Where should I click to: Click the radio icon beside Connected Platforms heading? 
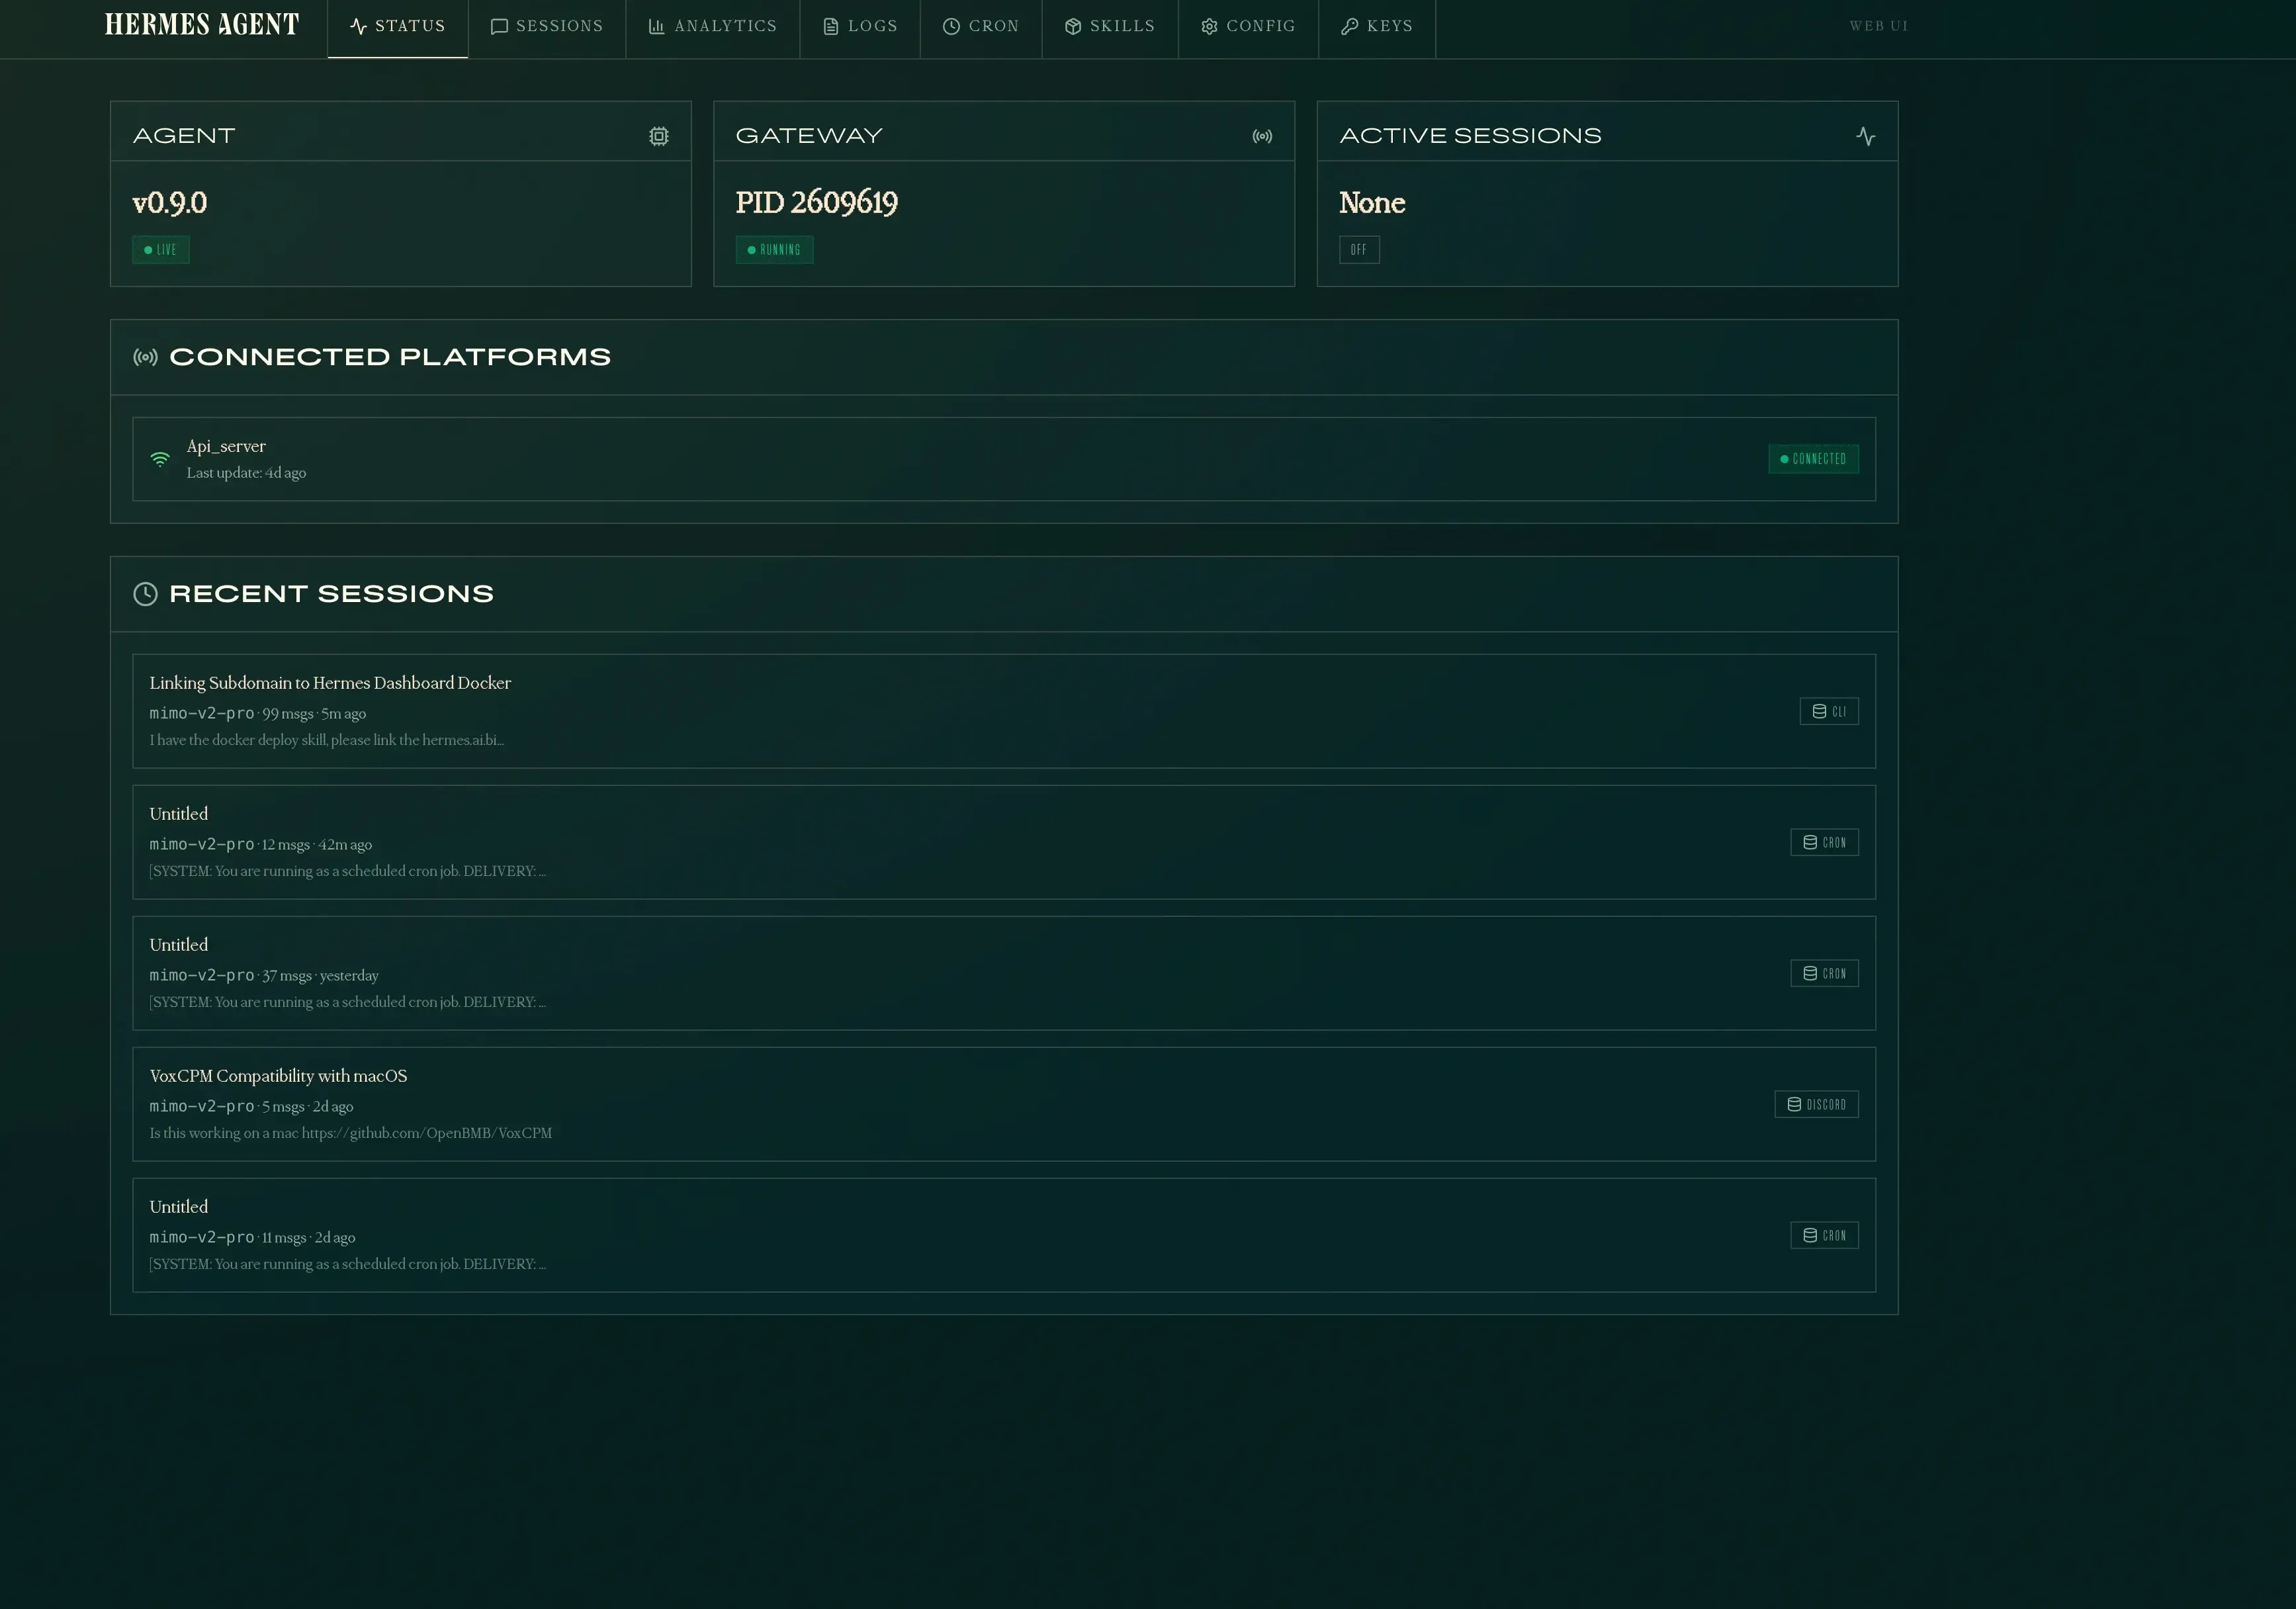pyautogui.click(x=145, y=356)
